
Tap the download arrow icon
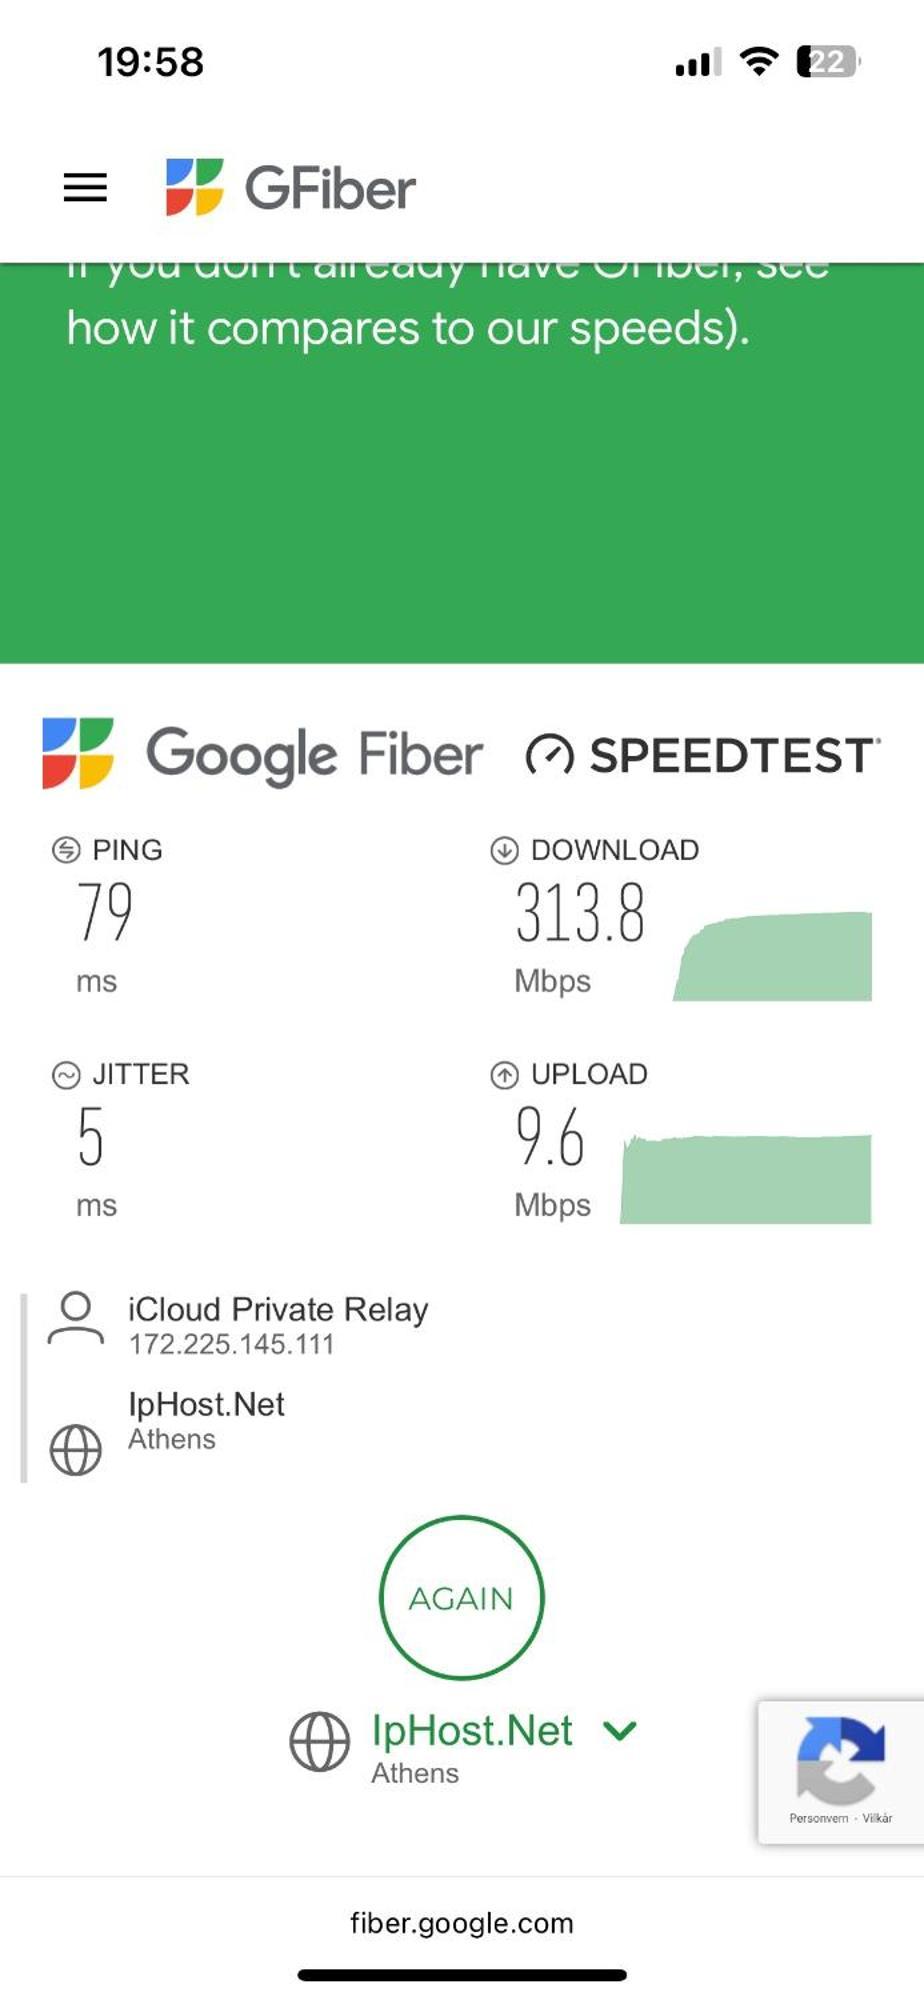tap(504, 850)
